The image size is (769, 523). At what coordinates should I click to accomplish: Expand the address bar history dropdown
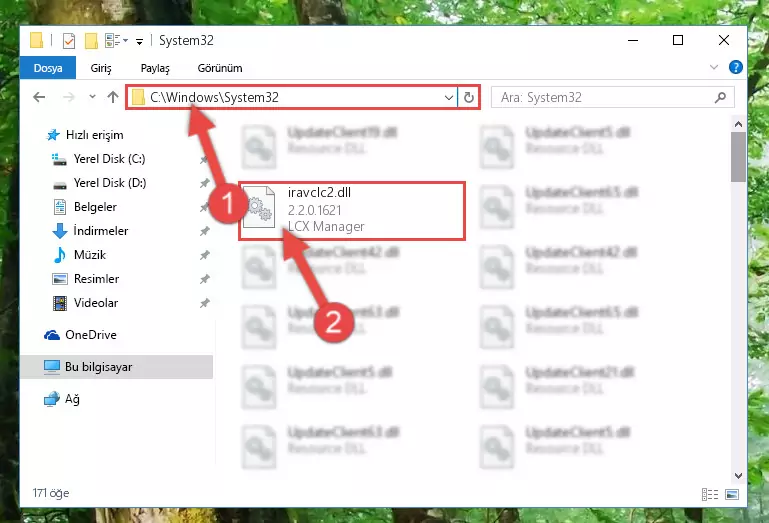pyautogui.click(x=448, y=98)
